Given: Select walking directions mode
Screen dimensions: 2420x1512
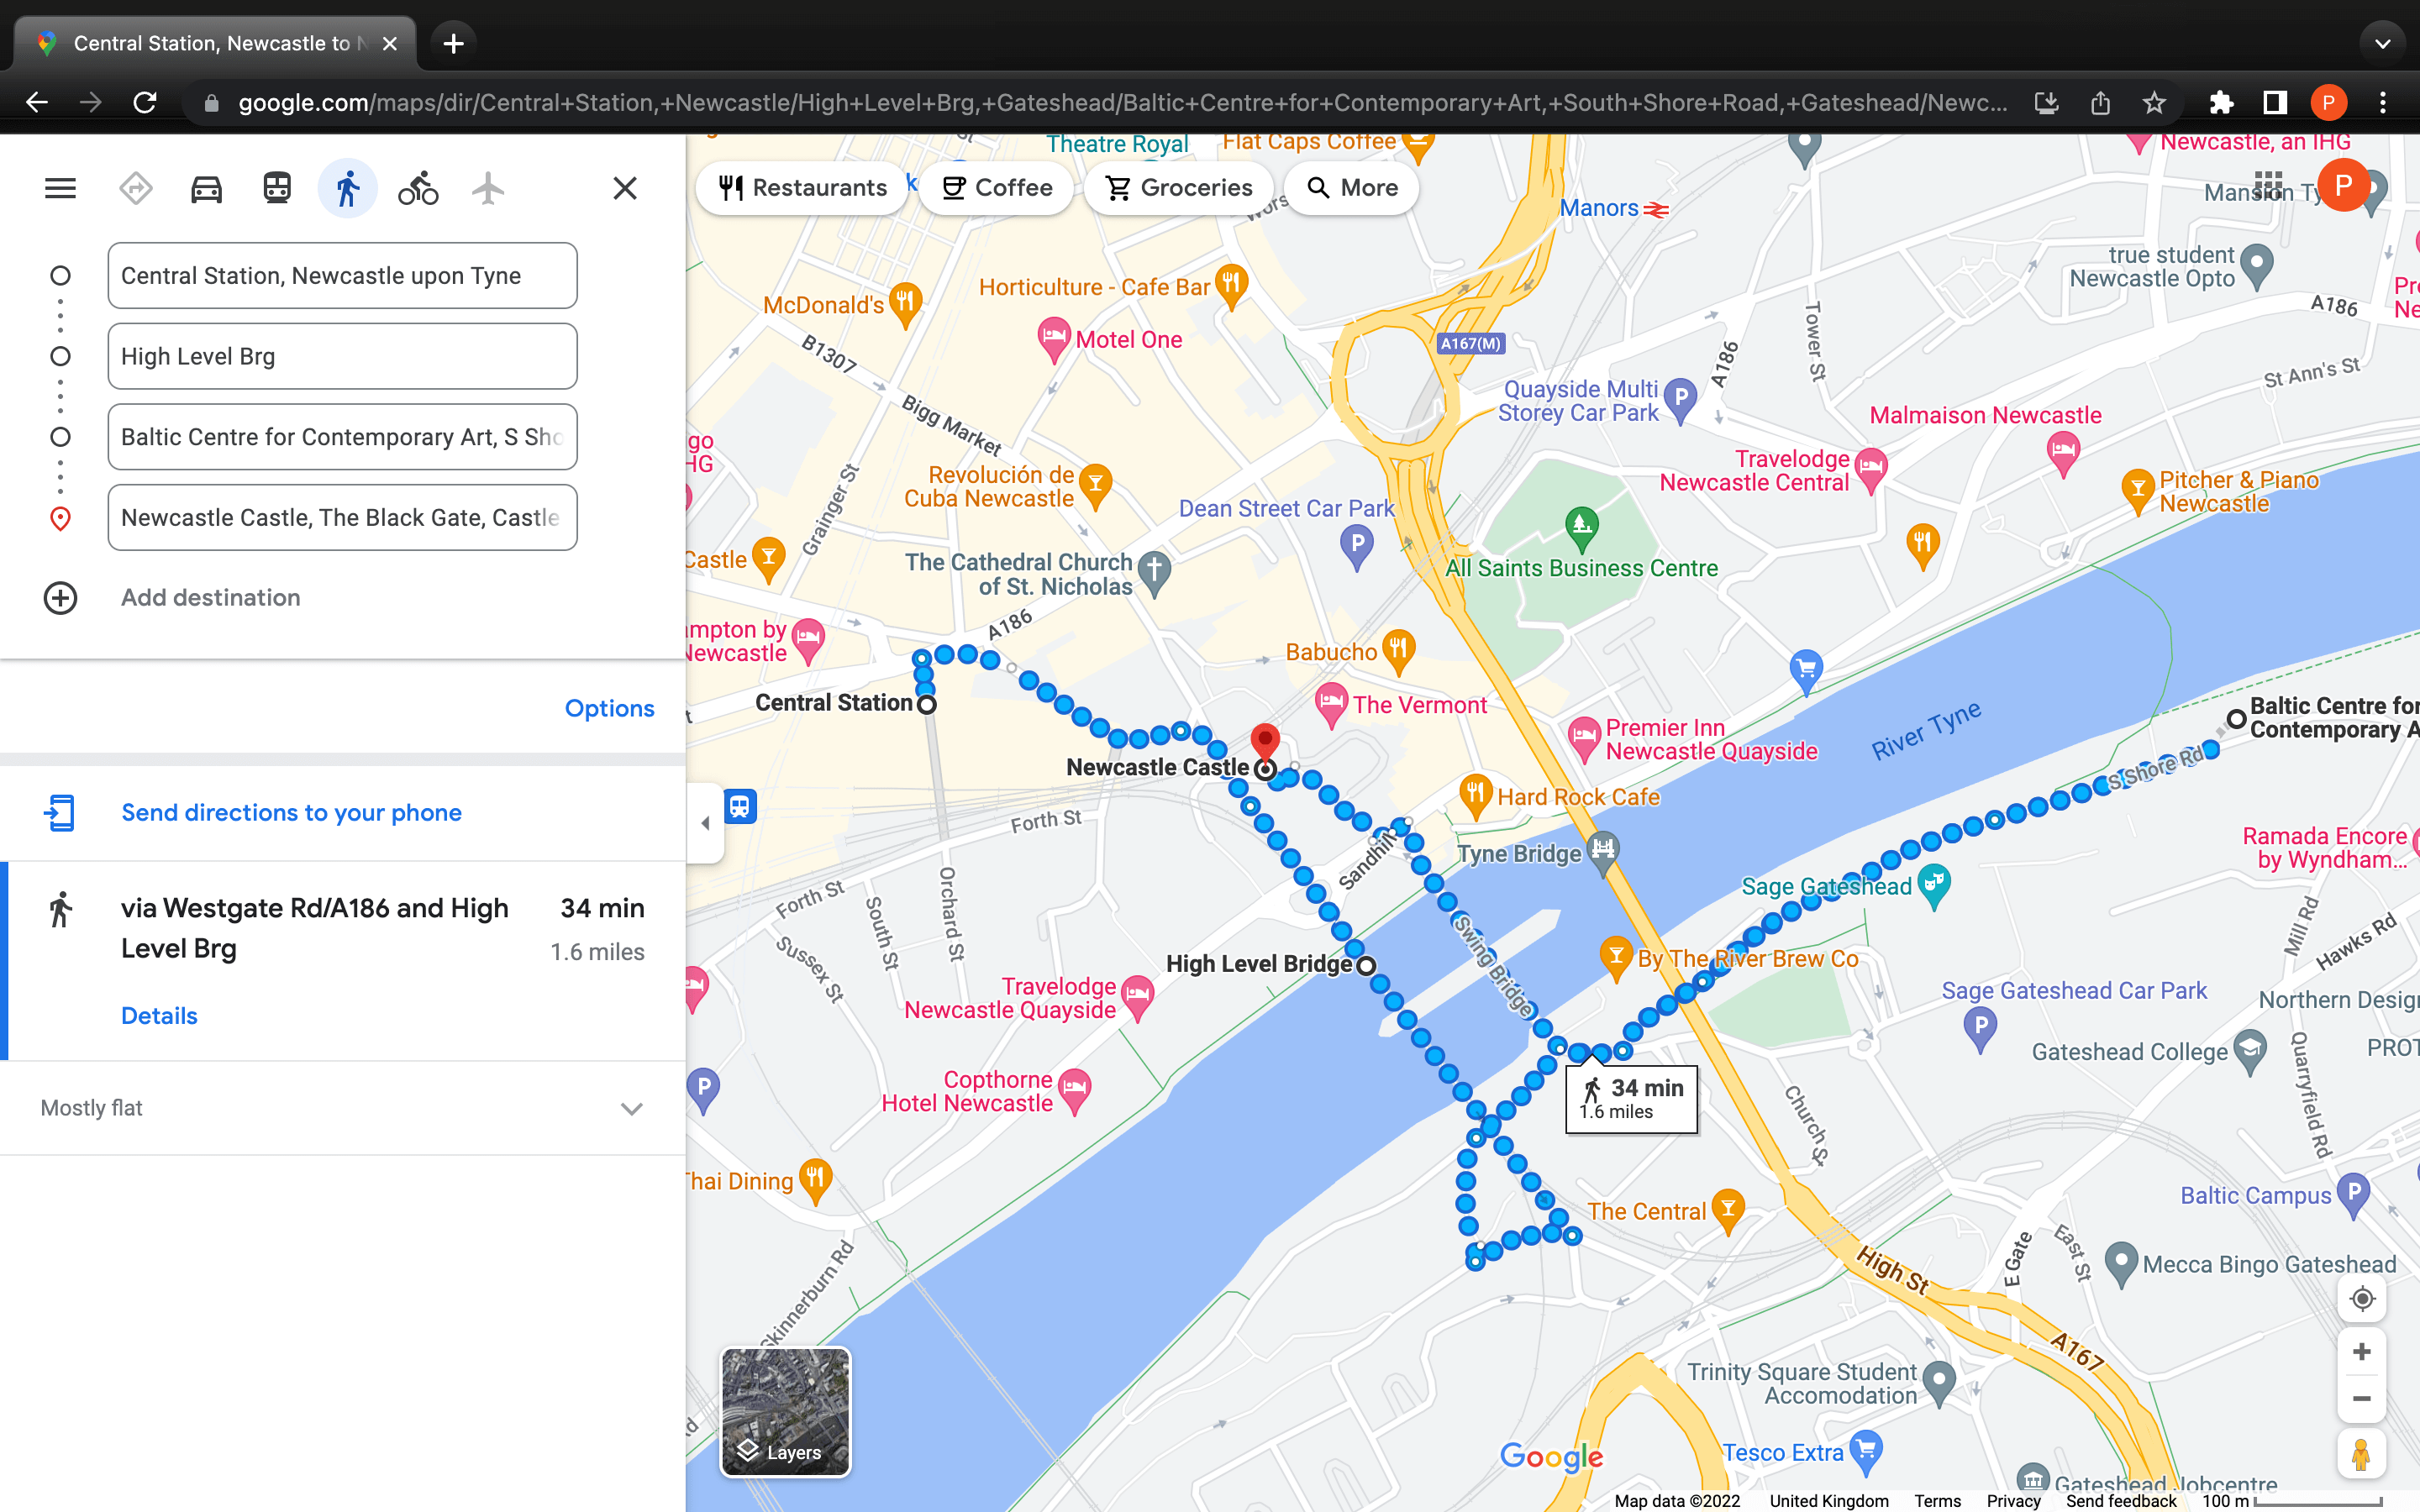Looking at the screenshot, I should point(347,188).
